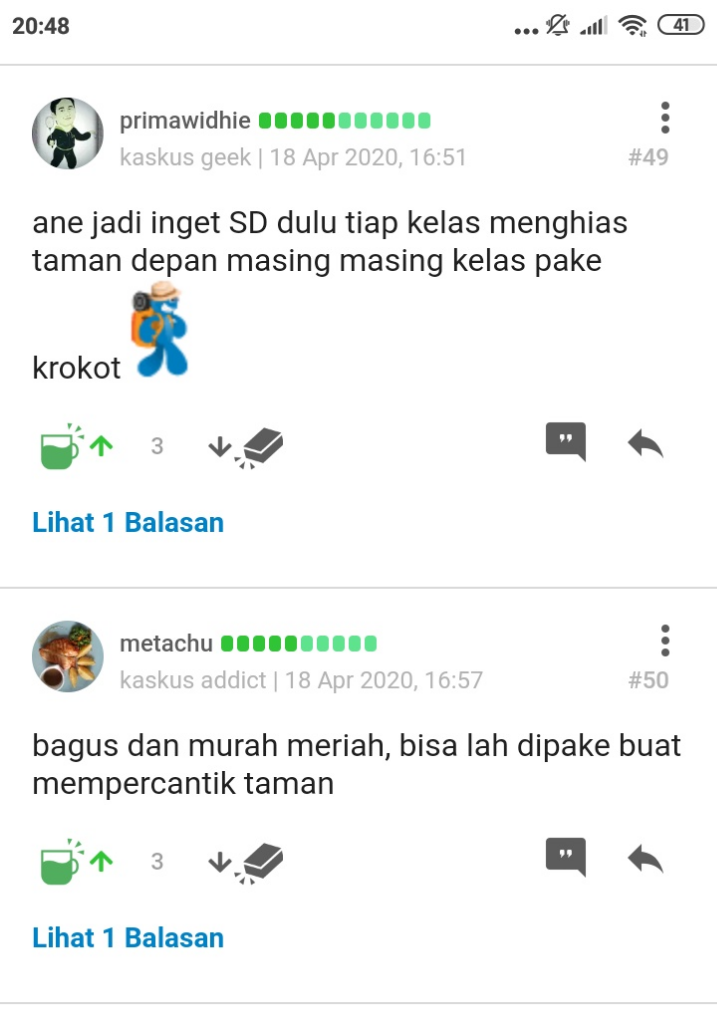Open the three-dot menu on post #49
This screenshot has width=717, height=1024.
tap(665, 118)
